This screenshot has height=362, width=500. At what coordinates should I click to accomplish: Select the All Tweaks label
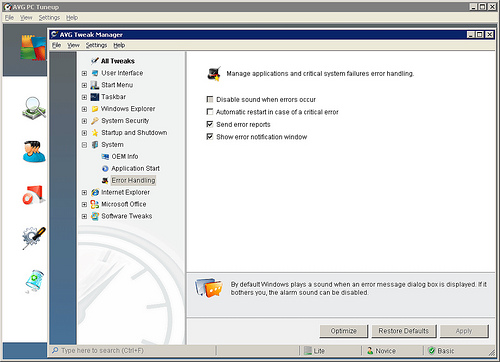point(118,61)
